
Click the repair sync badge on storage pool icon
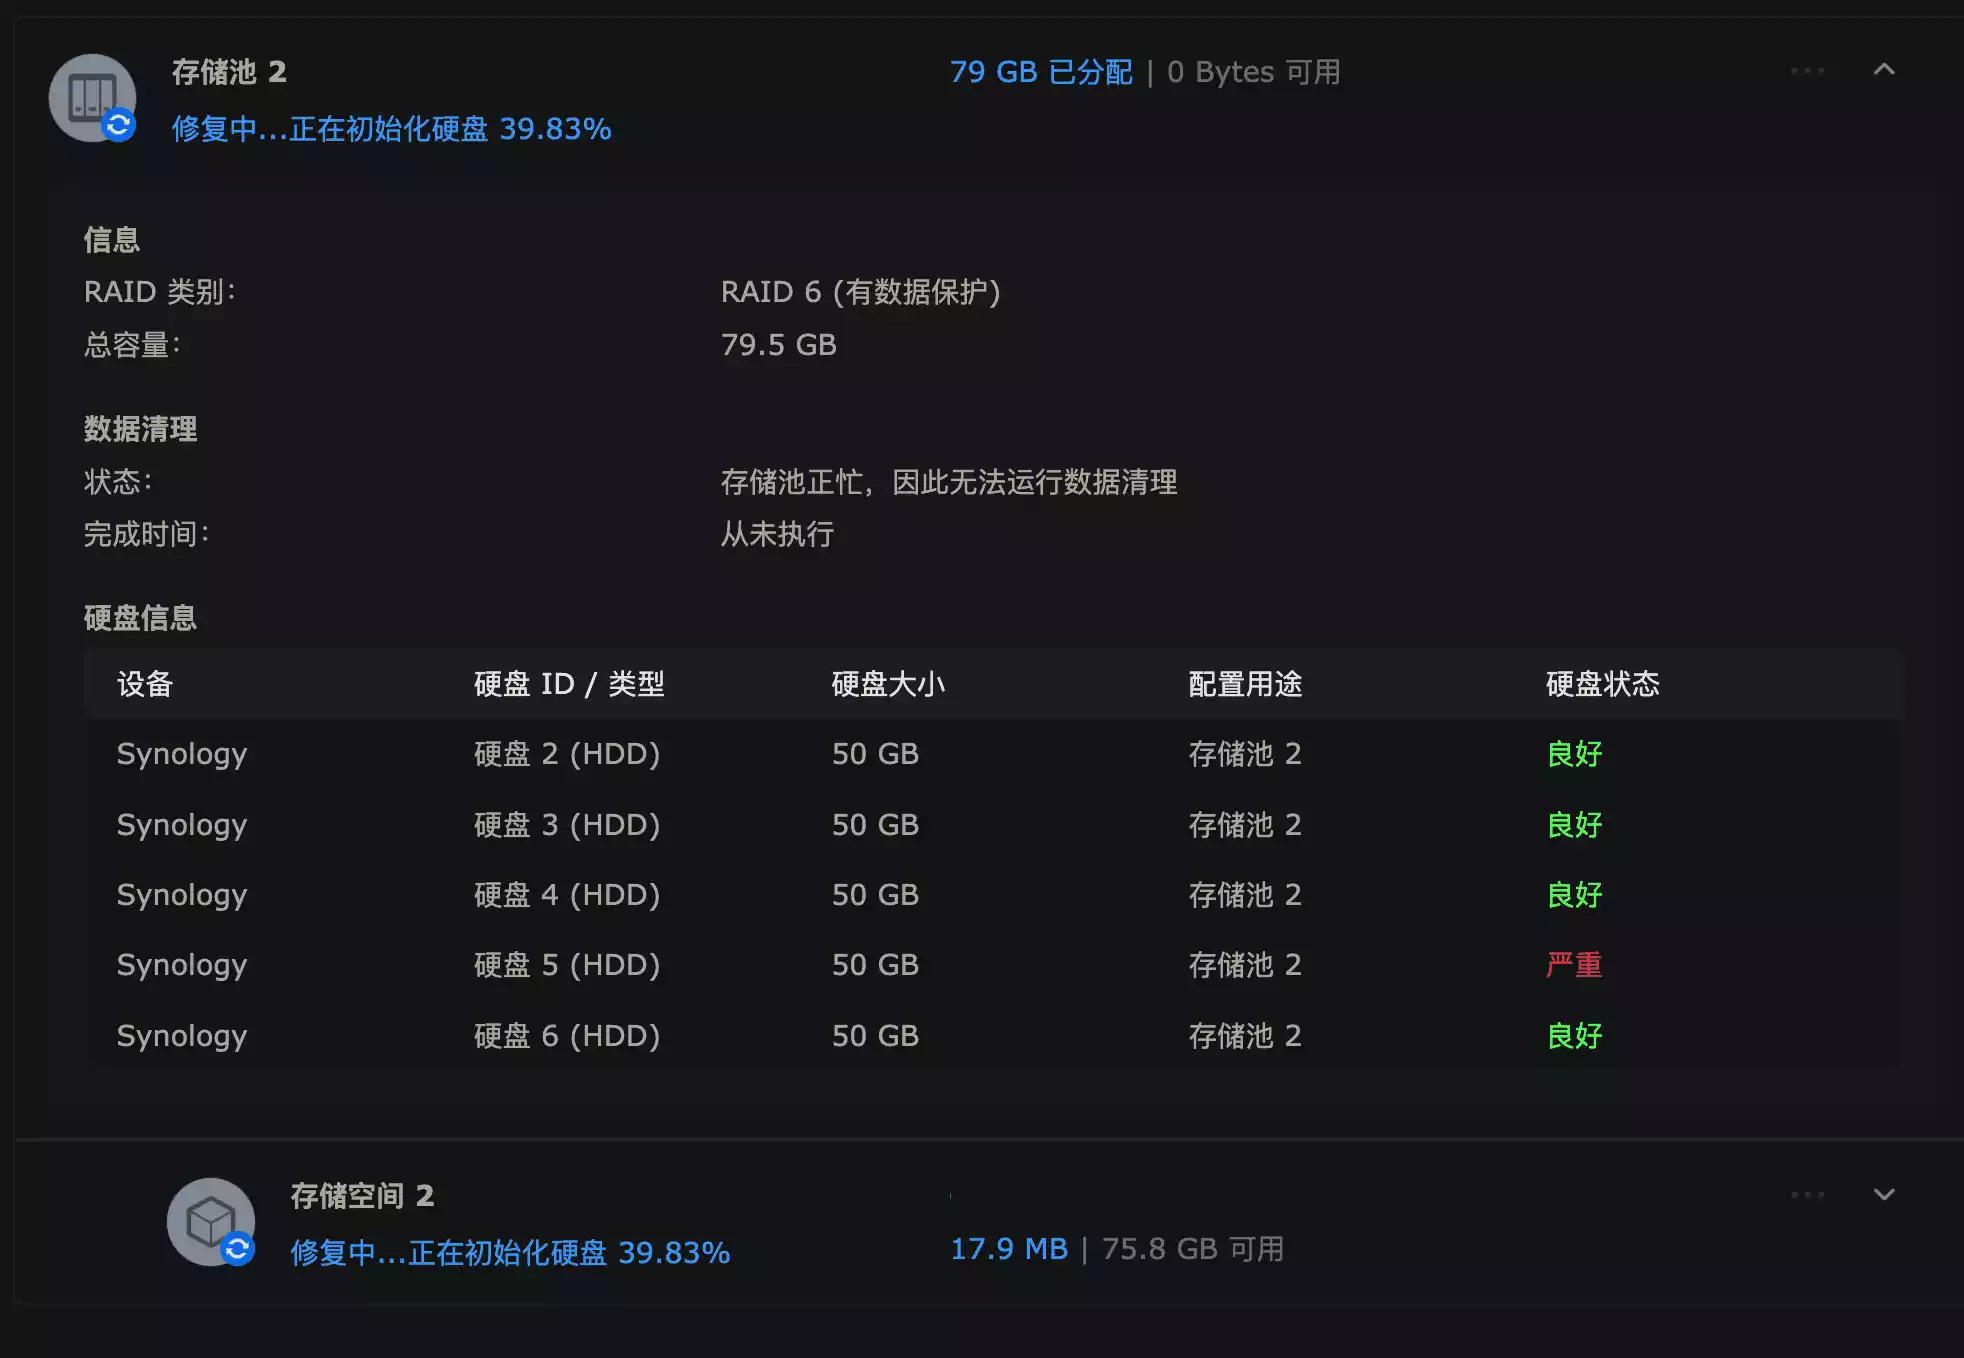pyautogui.click(x=119, y=125)
